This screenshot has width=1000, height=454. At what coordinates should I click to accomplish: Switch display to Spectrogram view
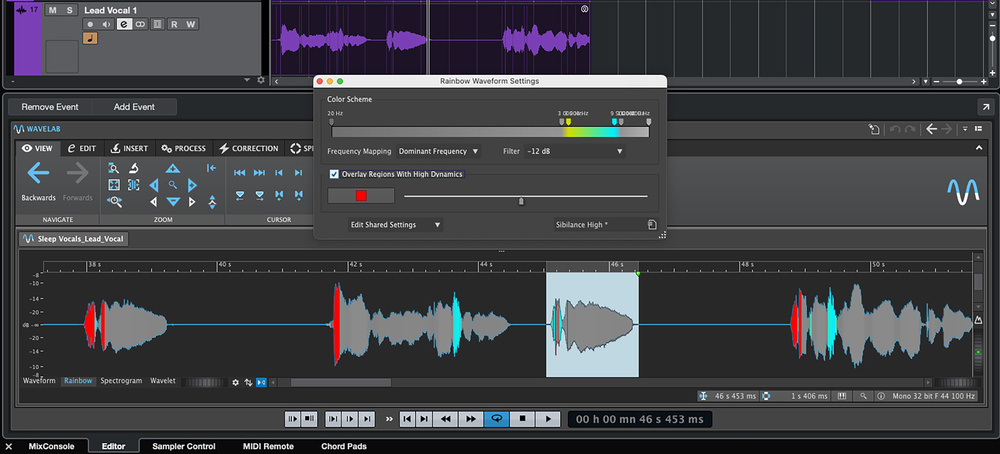121,381
